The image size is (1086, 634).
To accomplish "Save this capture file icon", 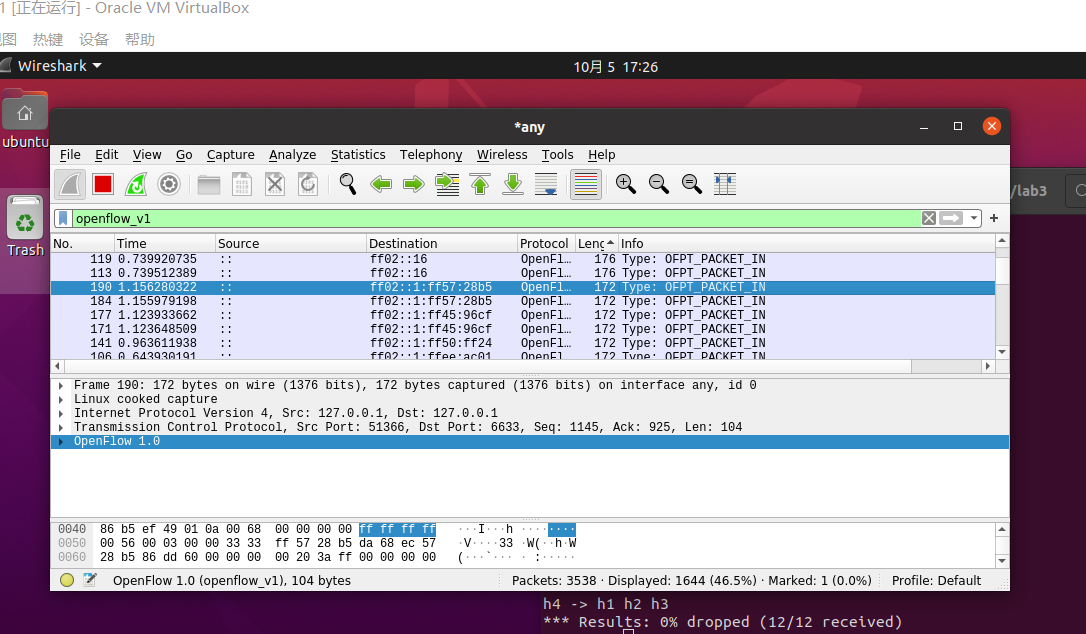I will (242, 184).
